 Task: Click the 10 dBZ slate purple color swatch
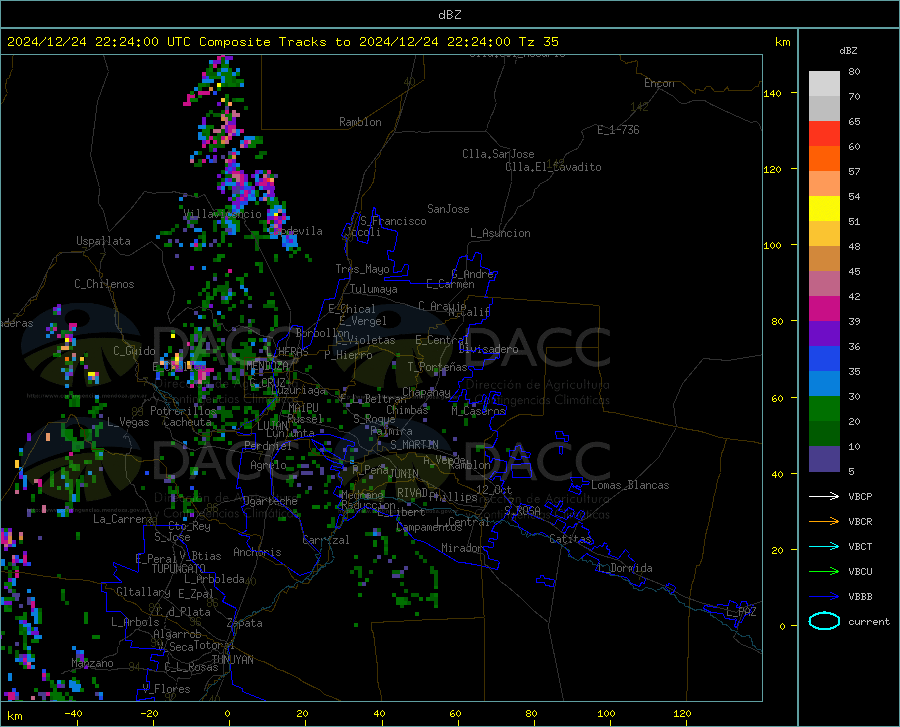[x=824, y=458]
